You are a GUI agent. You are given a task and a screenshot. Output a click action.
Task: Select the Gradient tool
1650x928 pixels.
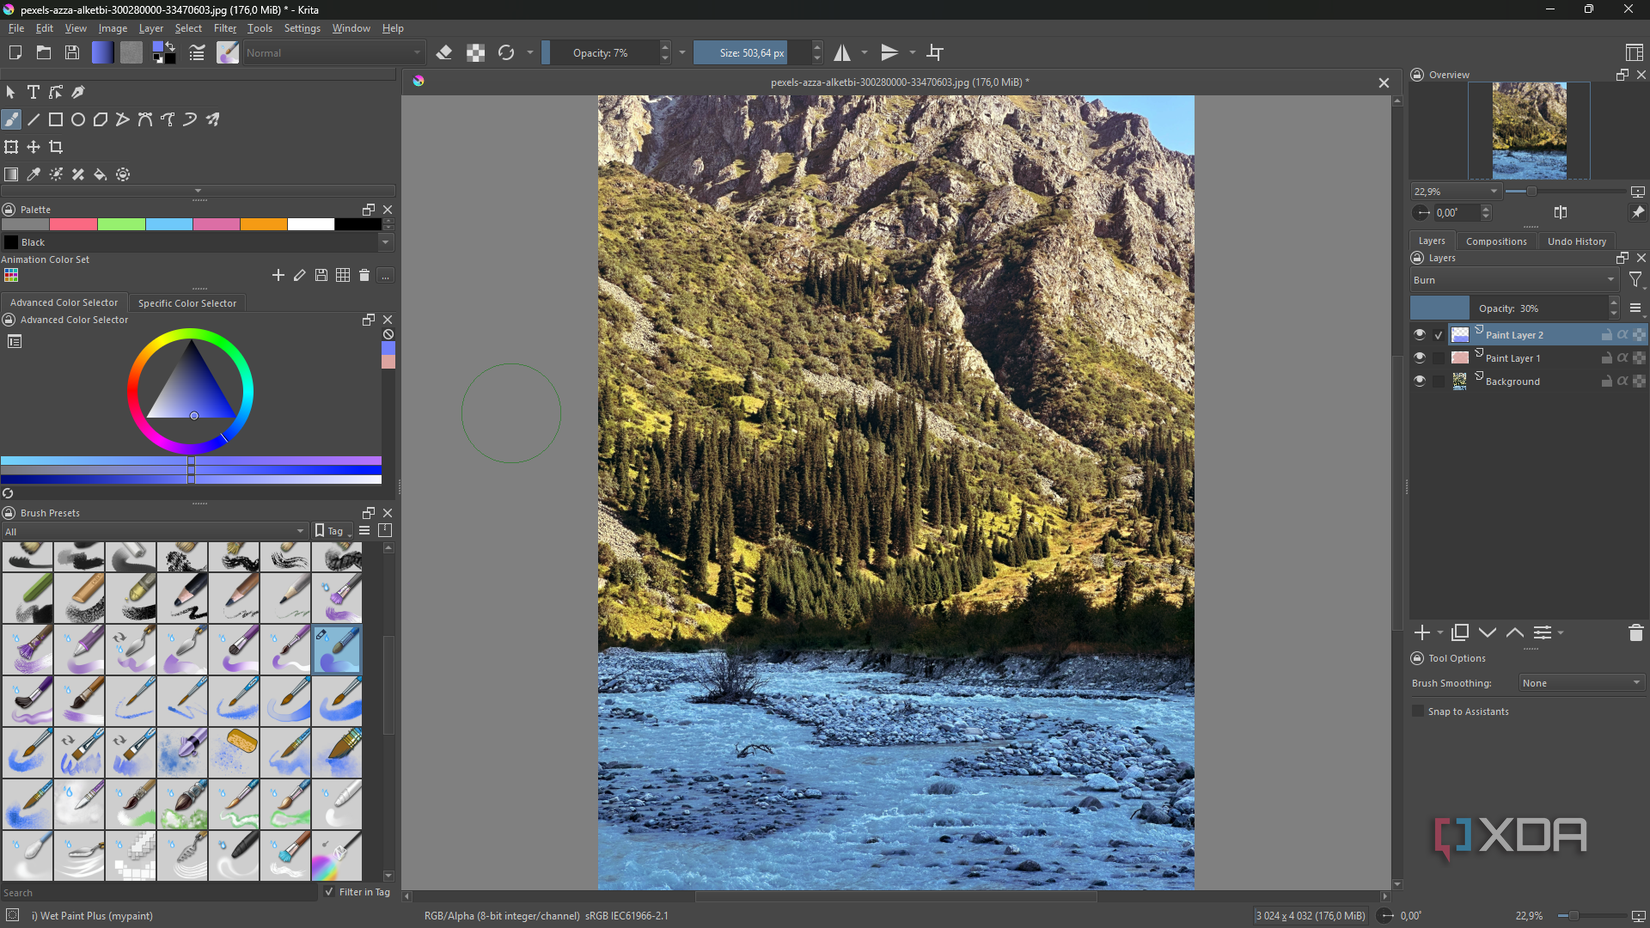click(x=11, y=174)
